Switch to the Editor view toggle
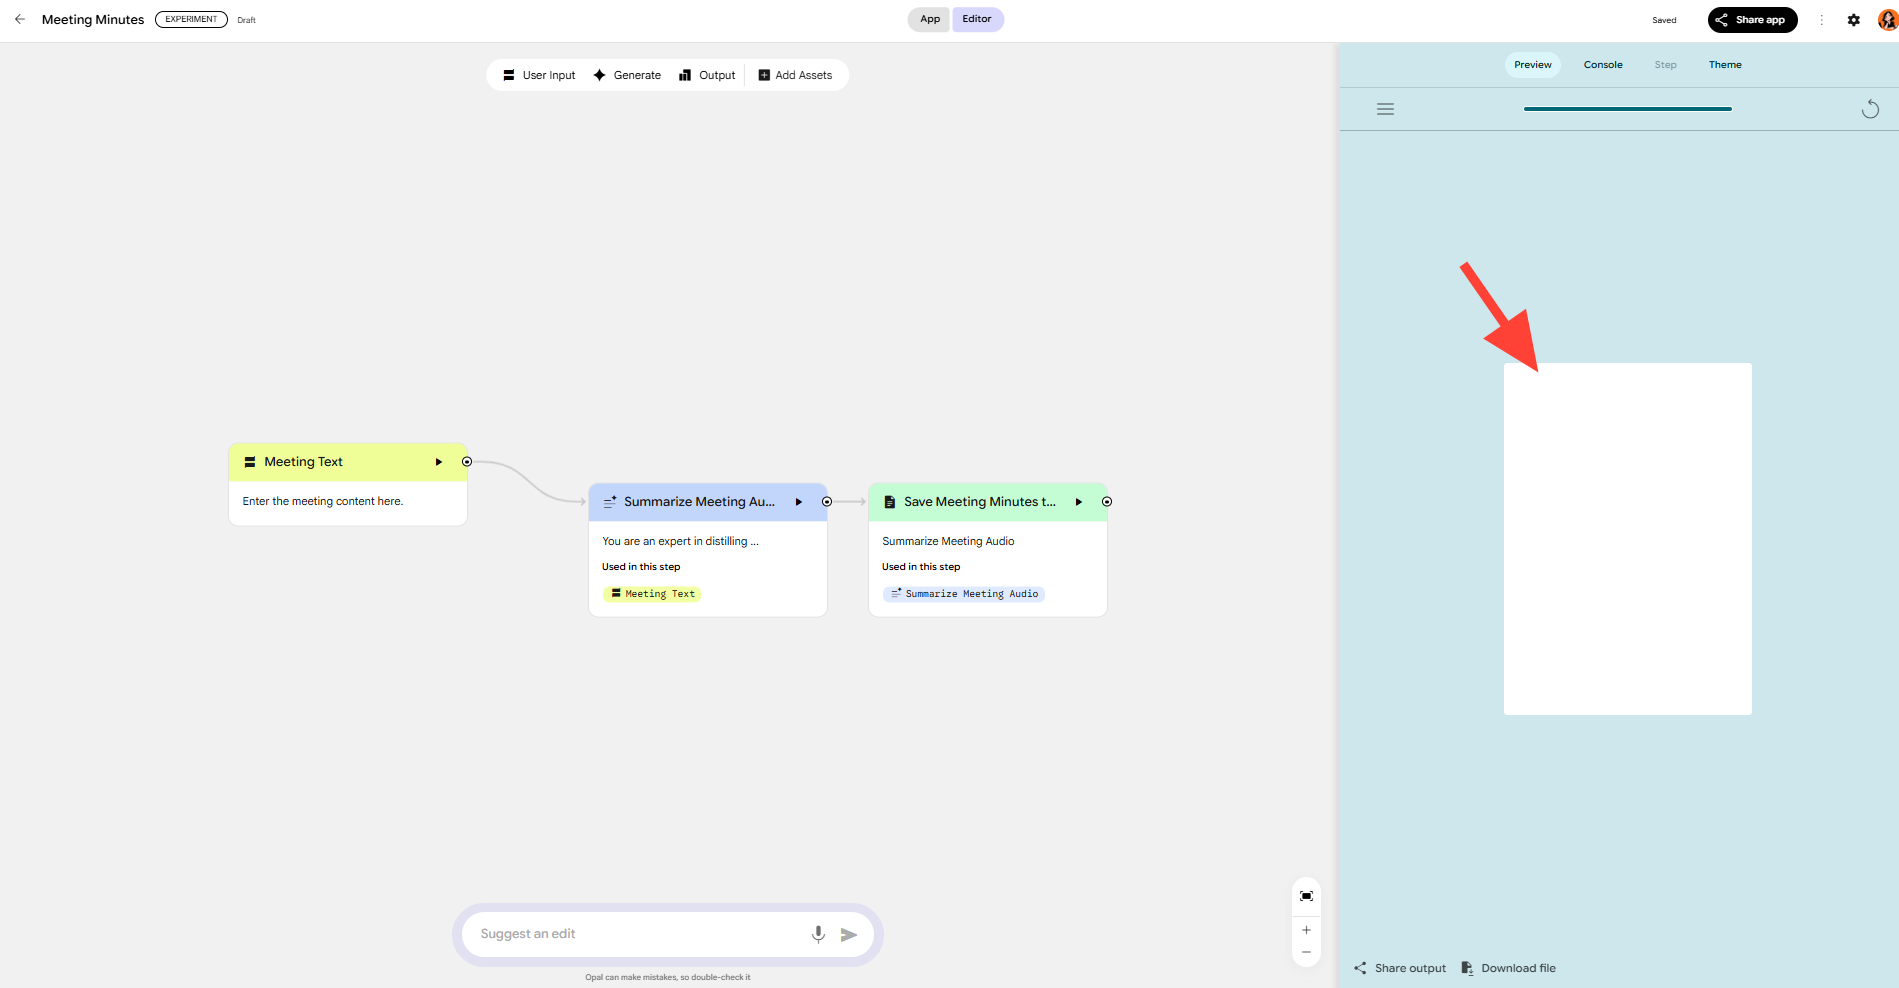This screenshot has height=988, width=1899. click(x=977, y=19)
